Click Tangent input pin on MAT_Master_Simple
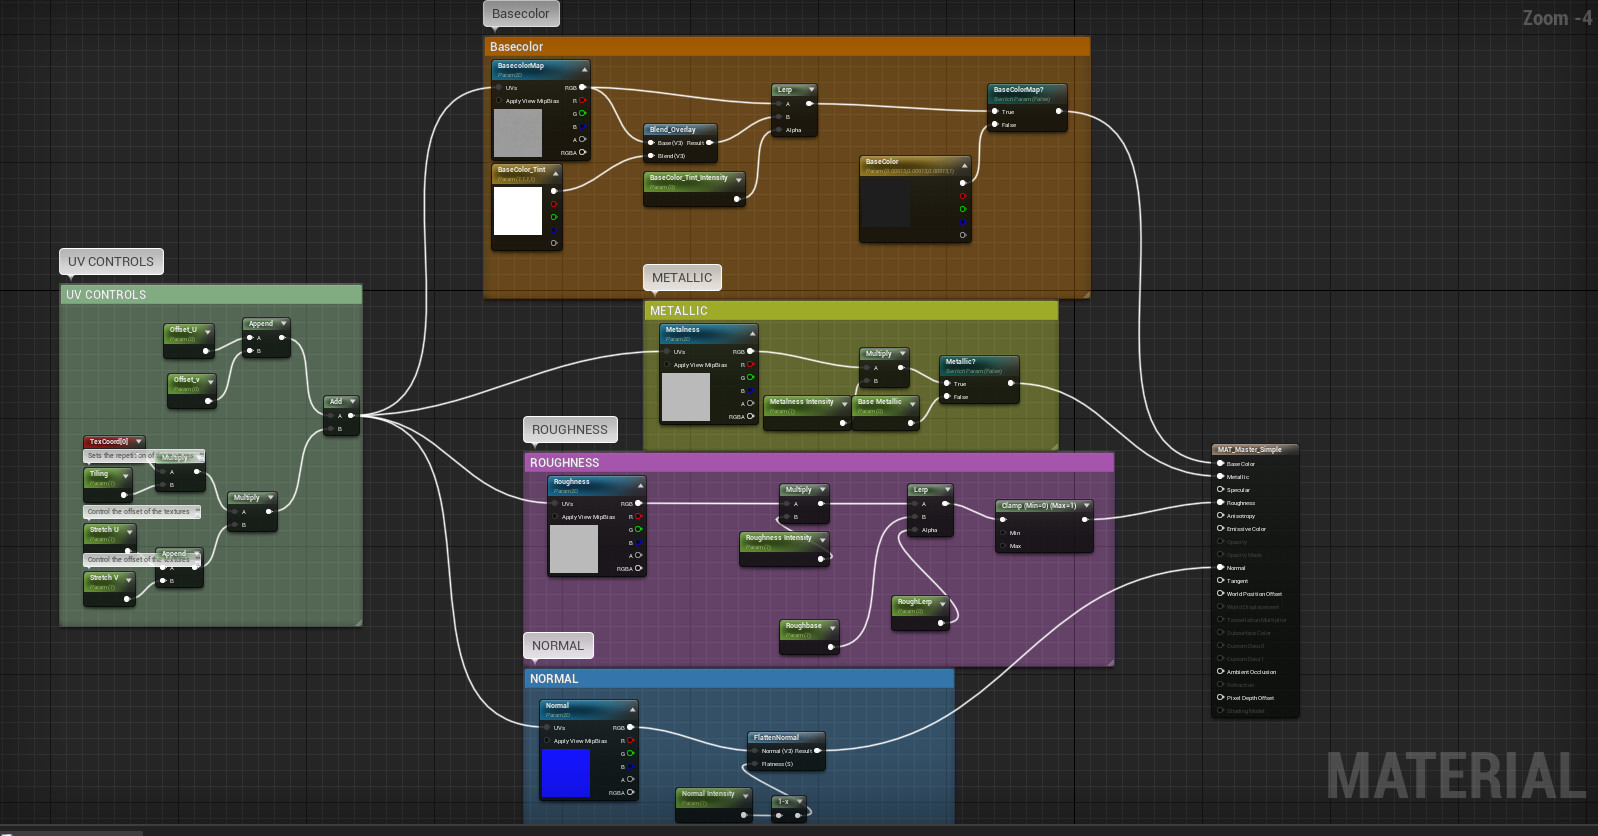This screenshot has width=1598, height=836. pyautogui.click(x=1220, y=580)
